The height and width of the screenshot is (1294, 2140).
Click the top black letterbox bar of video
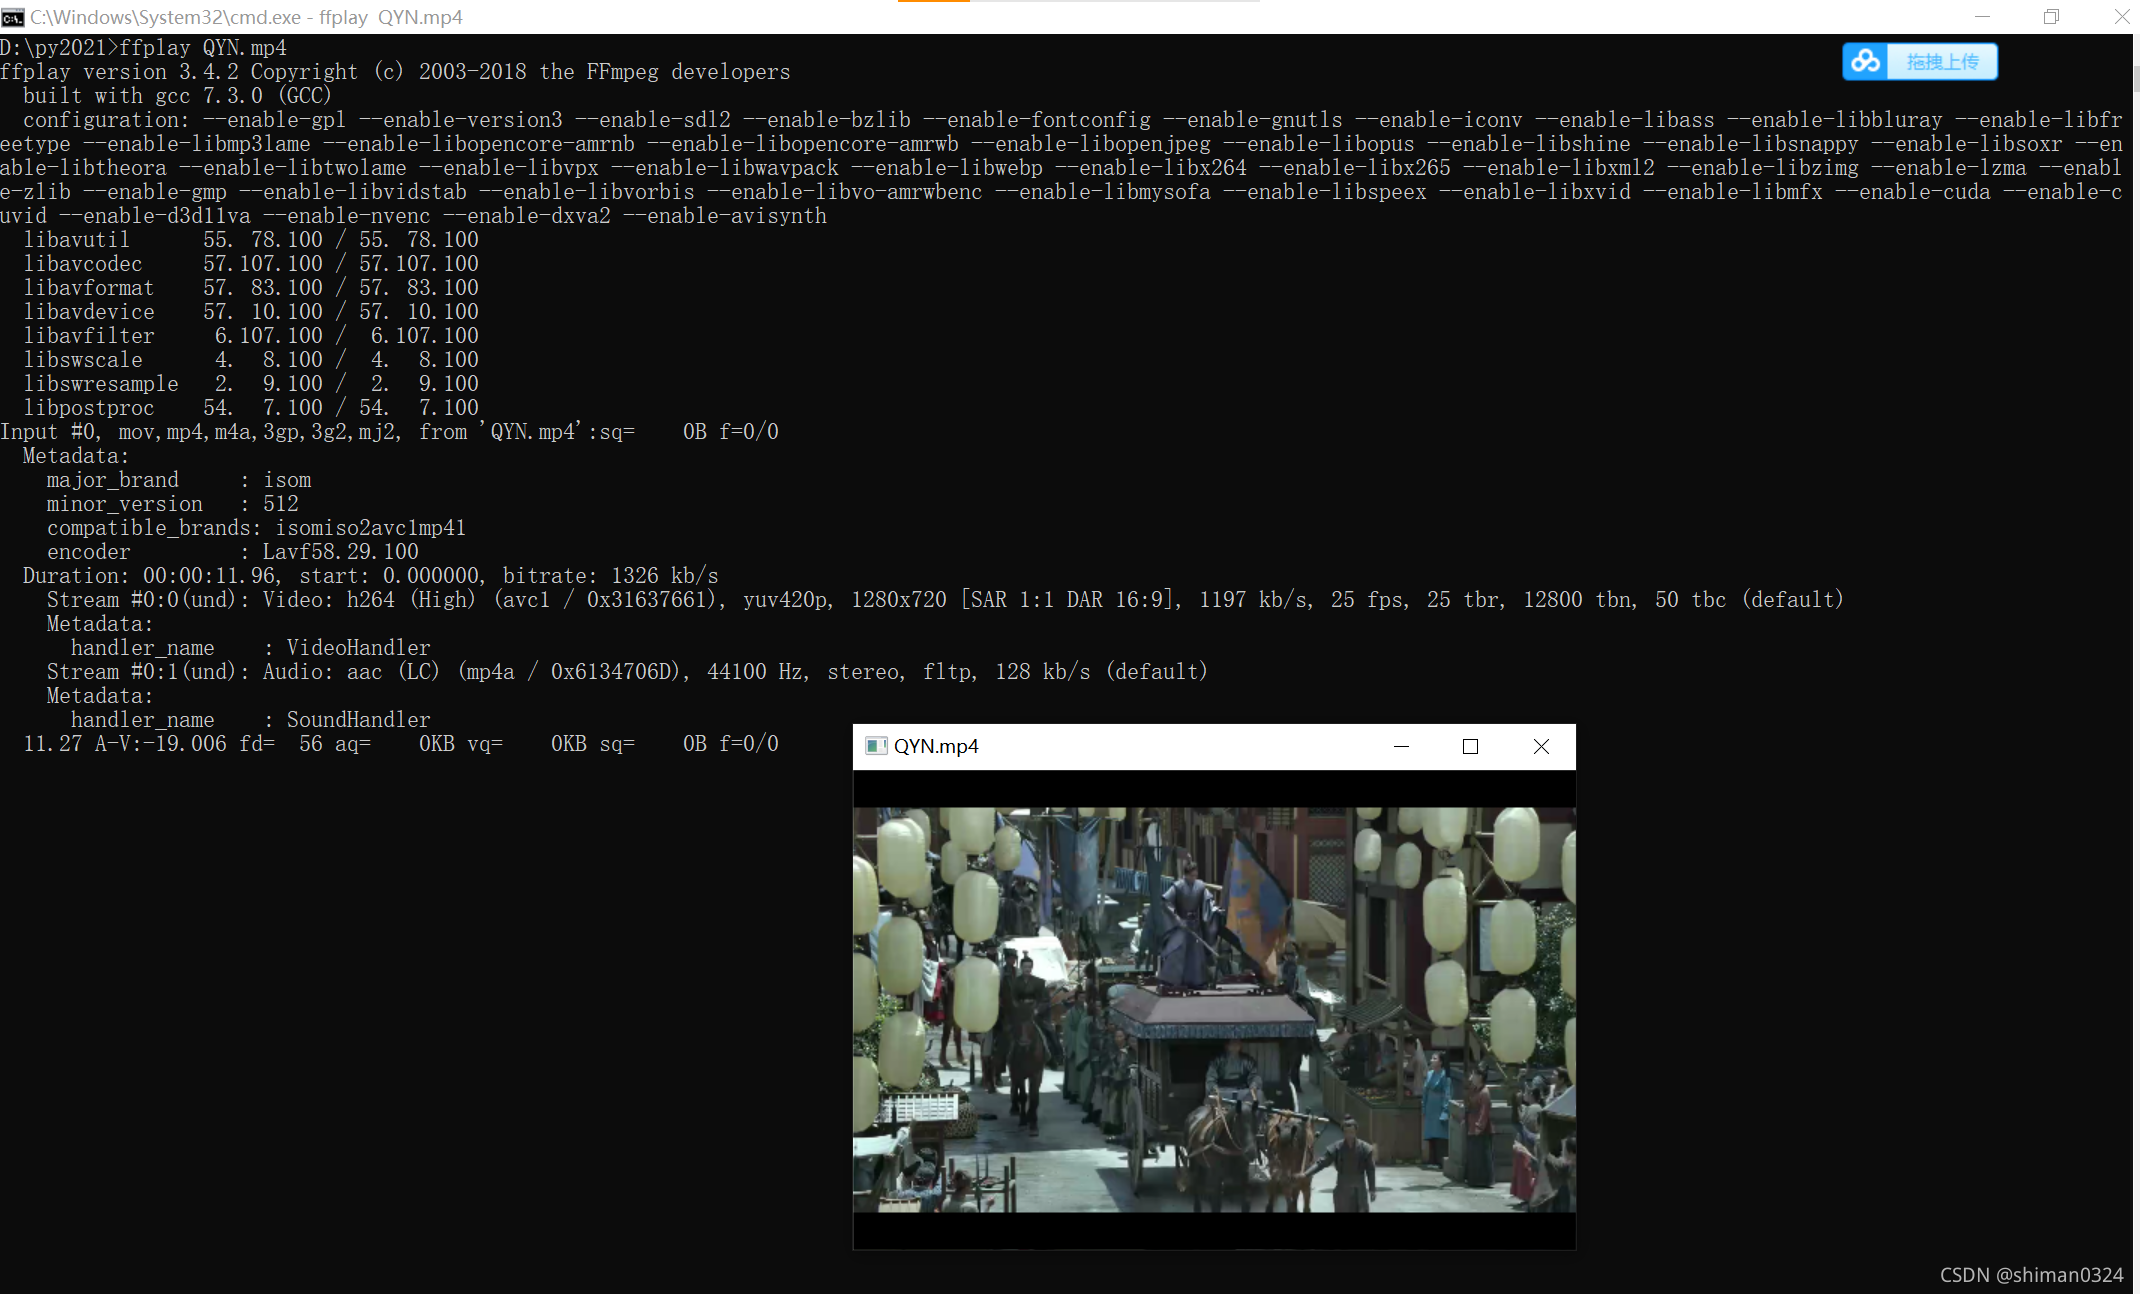1214,788
